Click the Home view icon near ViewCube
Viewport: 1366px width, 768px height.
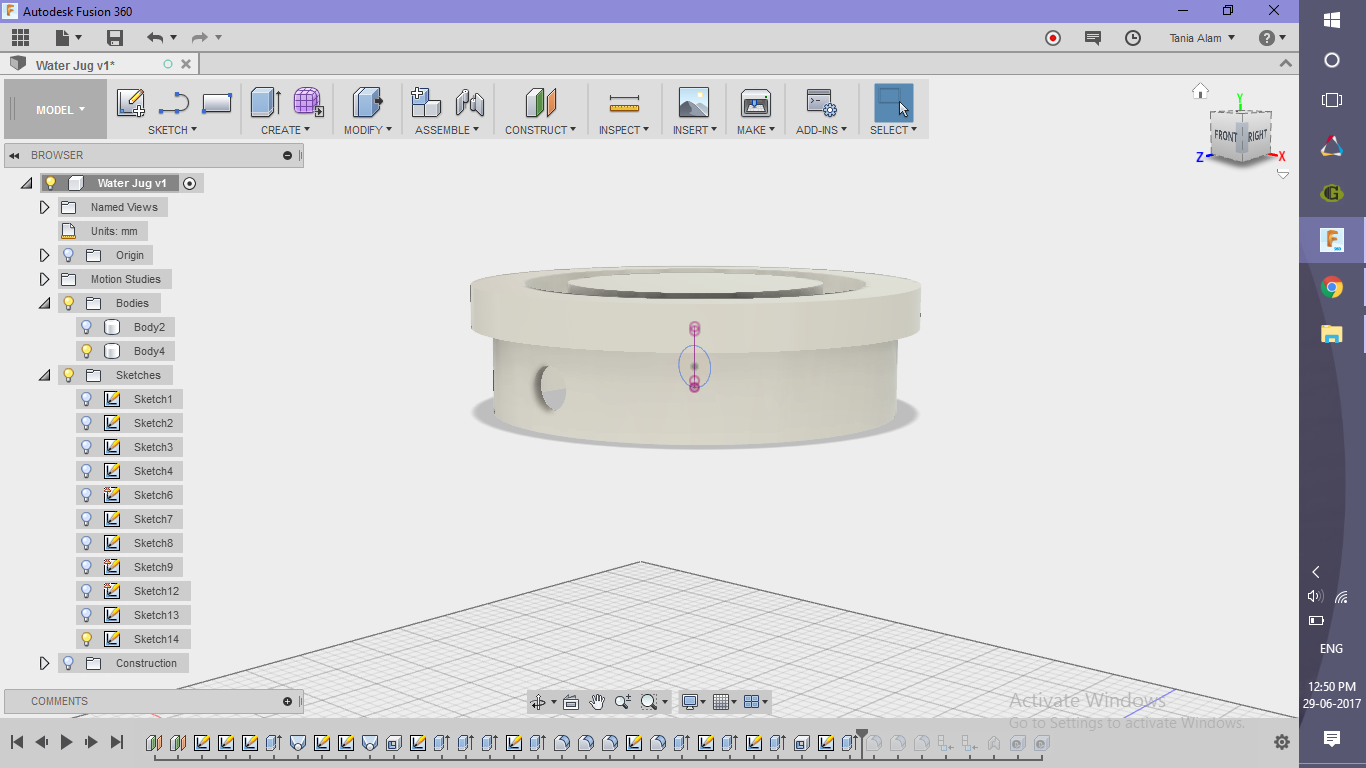[1200, 91]
